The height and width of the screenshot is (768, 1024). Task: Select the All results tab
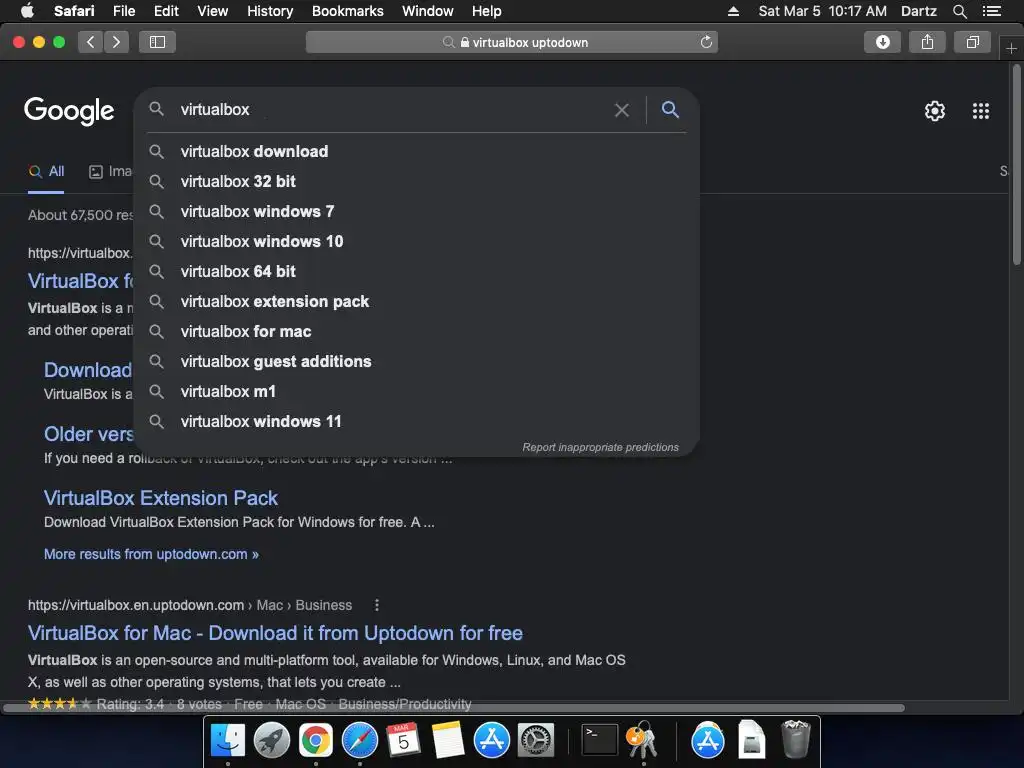(x=46, y=172)
